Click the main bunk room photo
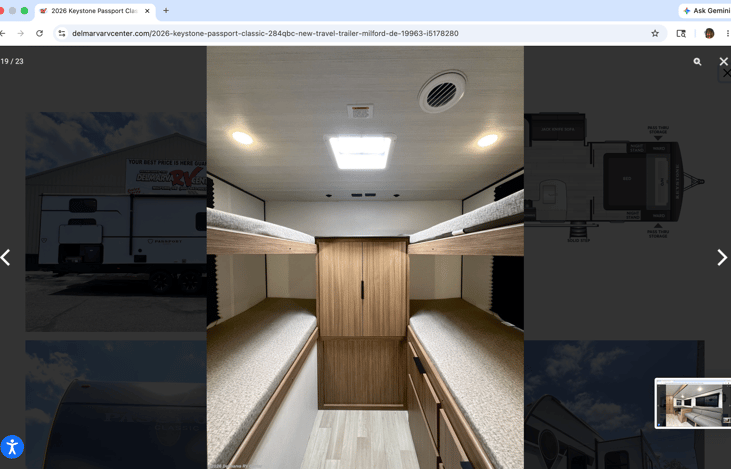The height and width of the screenshot is (469, 731). point(365,257)
